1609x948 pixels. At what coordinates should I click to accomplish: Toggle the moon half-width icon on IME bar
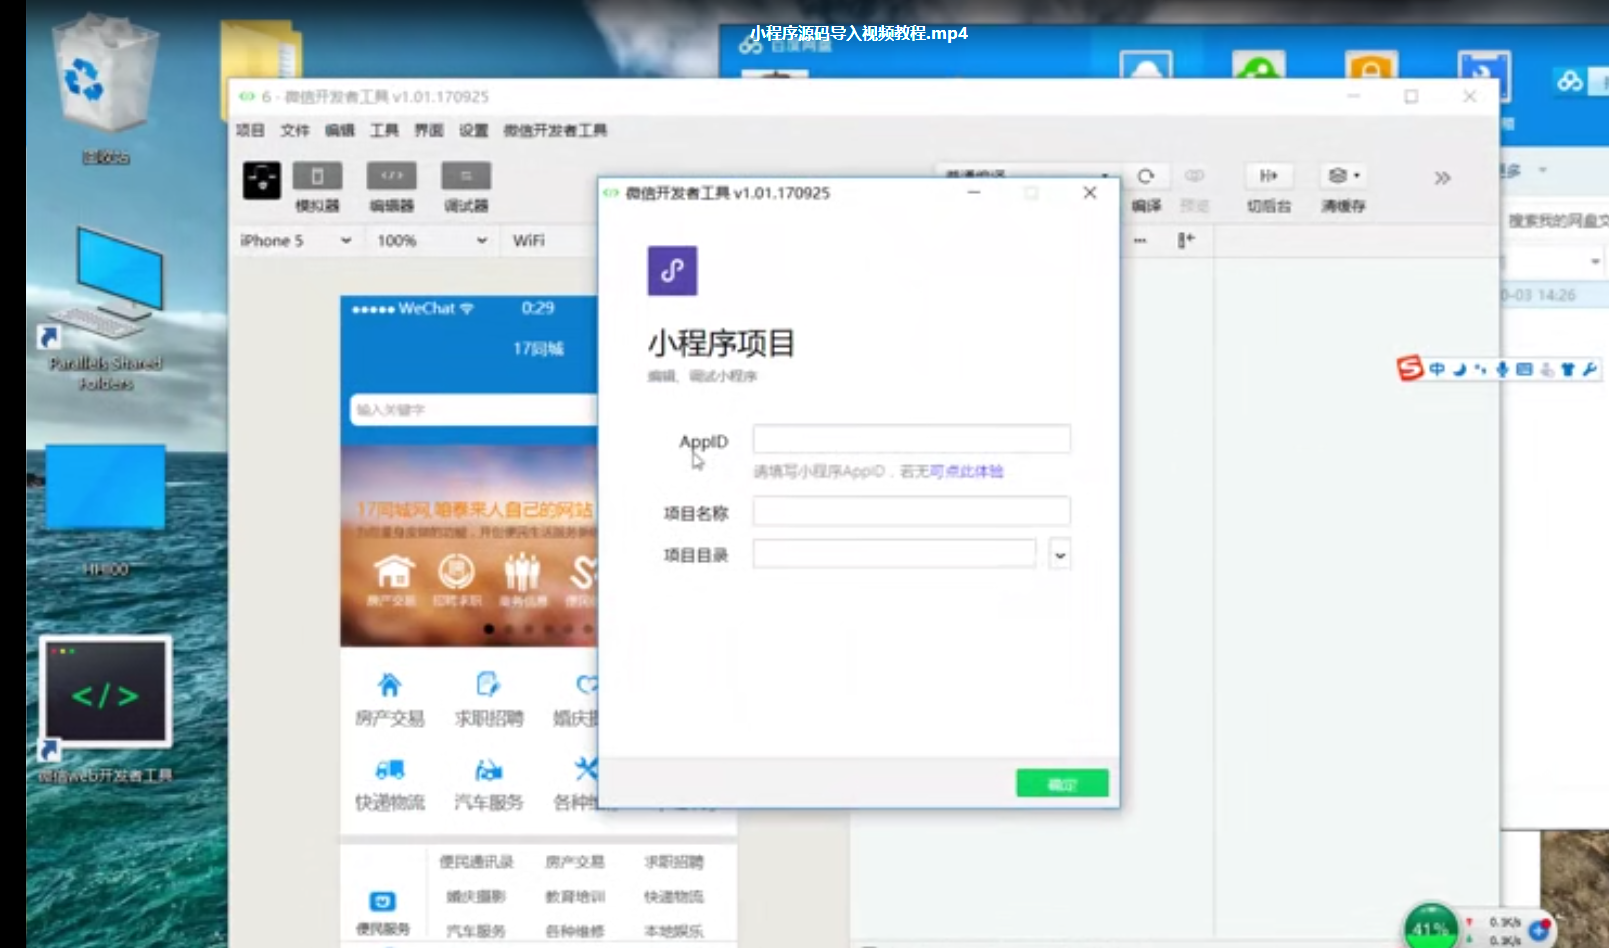click(1459, 369)
